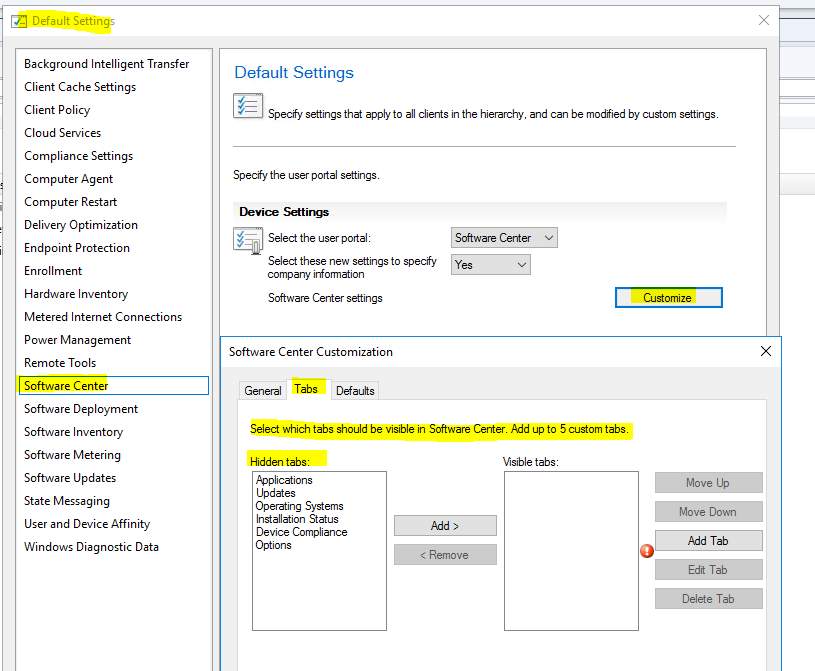The height and width of the screenshot is (671, 815).
Task: Click the red error icon beside Add Tab
Action: pos(647,550)
